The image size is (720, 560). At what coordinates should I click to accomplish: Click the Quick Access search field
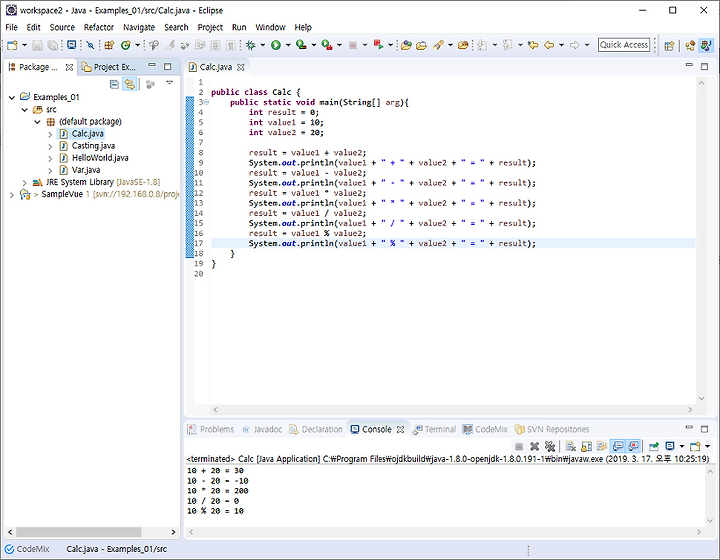pos(624,45)
